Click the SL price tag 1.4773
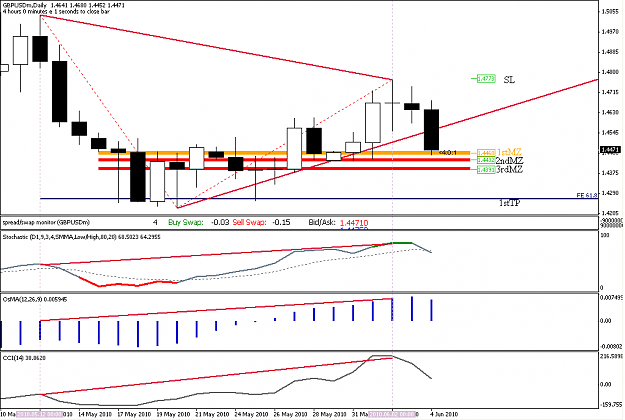Screen dimensions: 625x420 click(486, 79)
